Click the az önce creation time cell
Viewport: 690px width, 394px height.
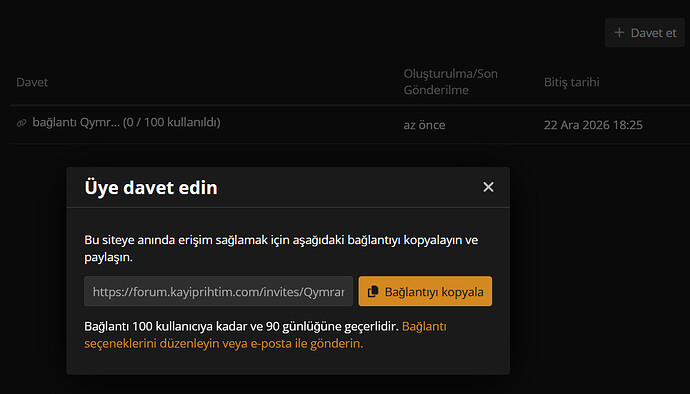coord(424,125)
